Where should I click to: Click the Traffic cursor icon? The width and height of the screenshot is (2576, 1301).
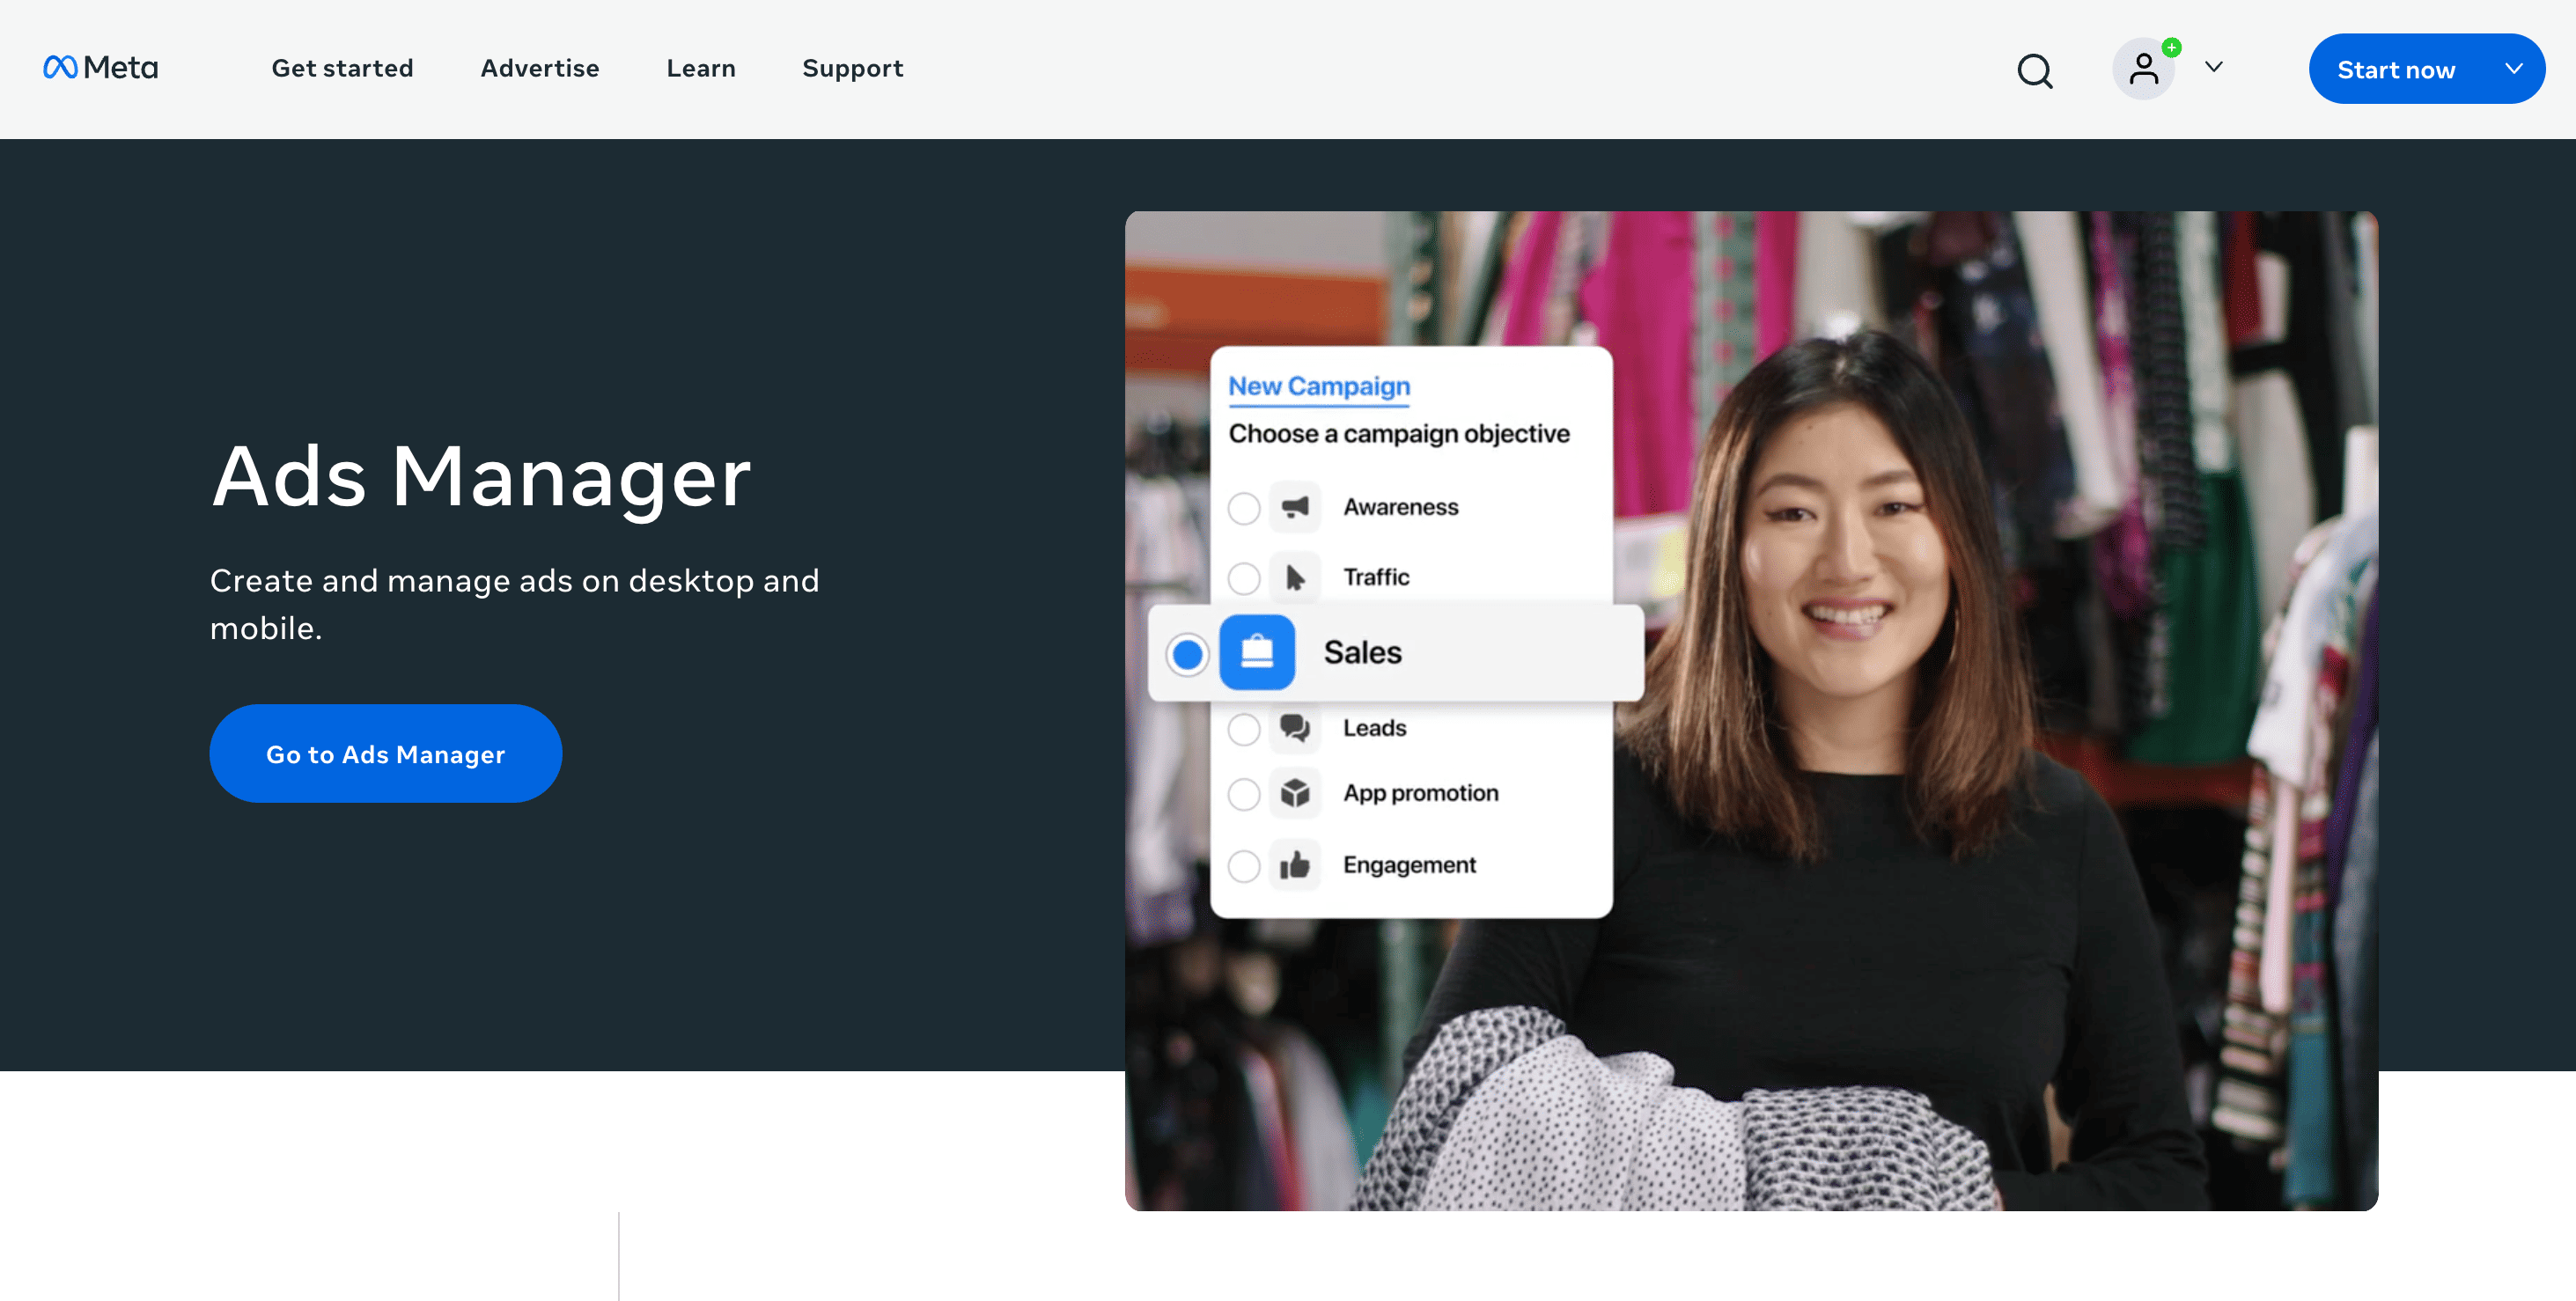coord(1295,577)
